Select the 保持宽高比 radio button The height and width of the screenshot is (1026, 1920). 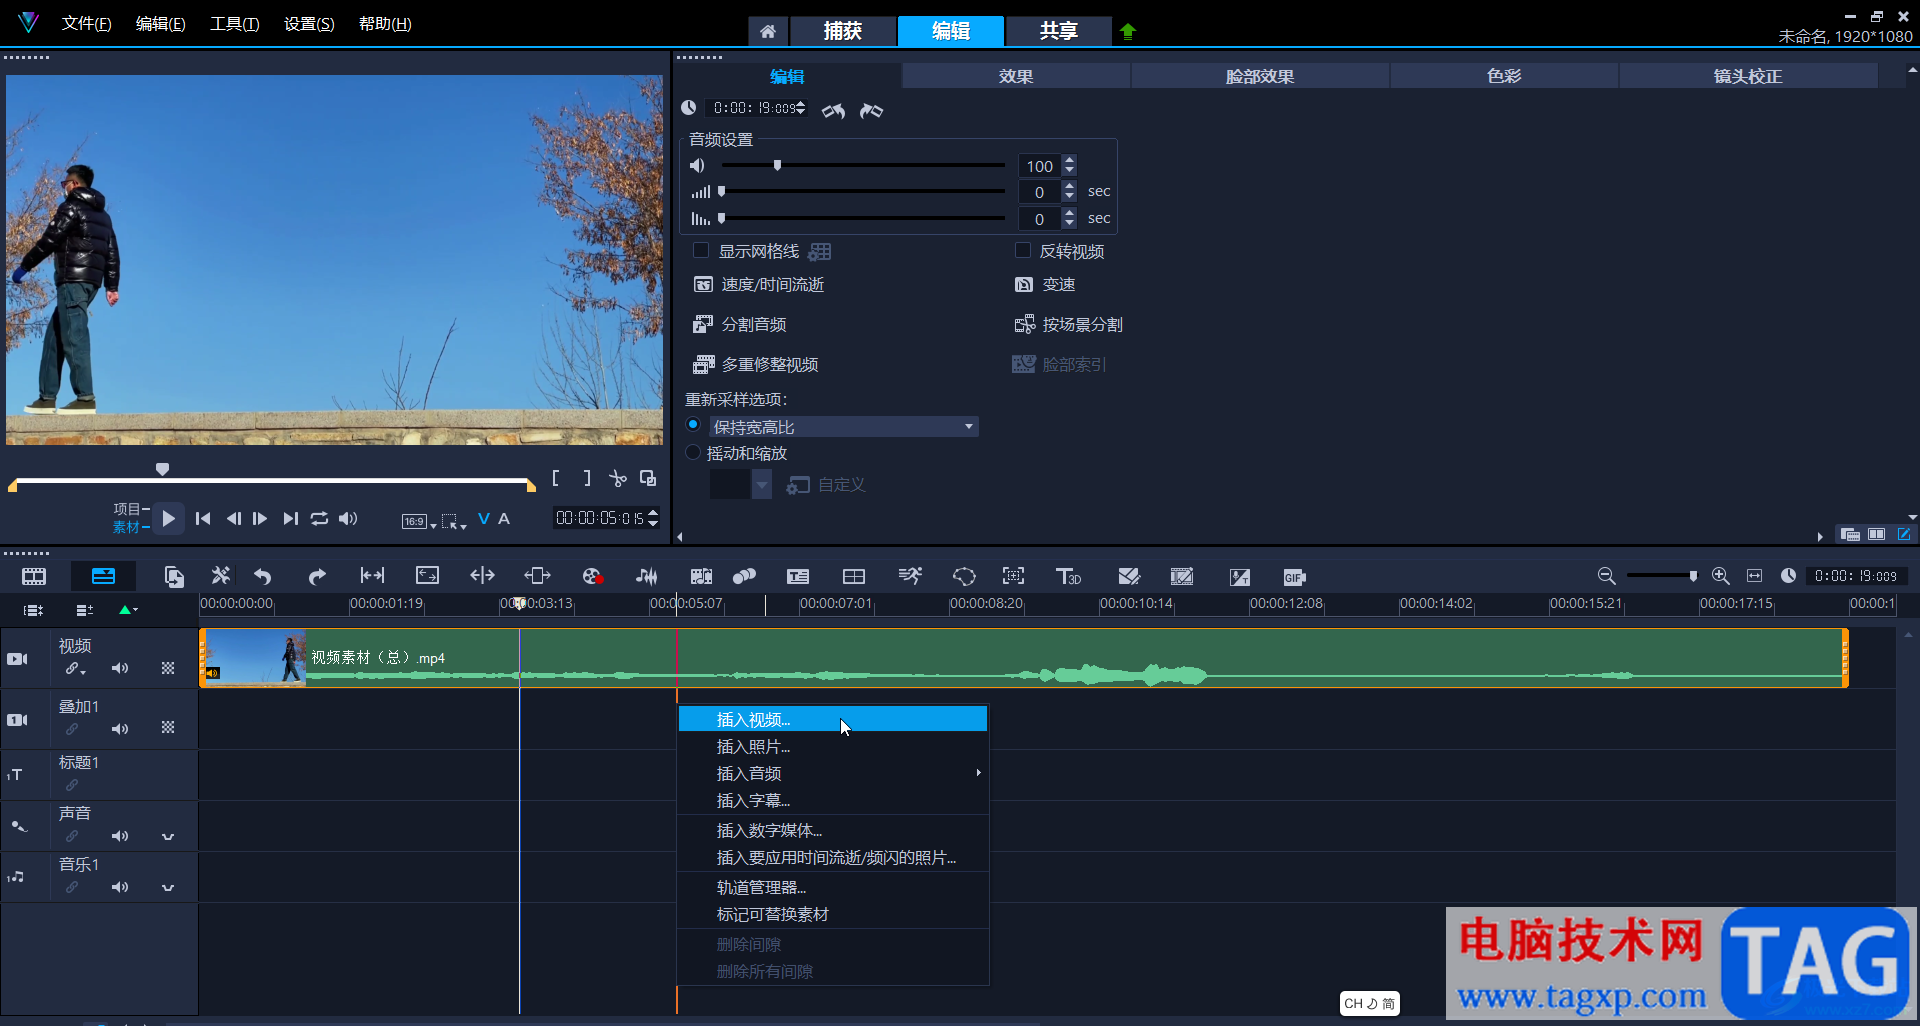[x=693, y=425]
